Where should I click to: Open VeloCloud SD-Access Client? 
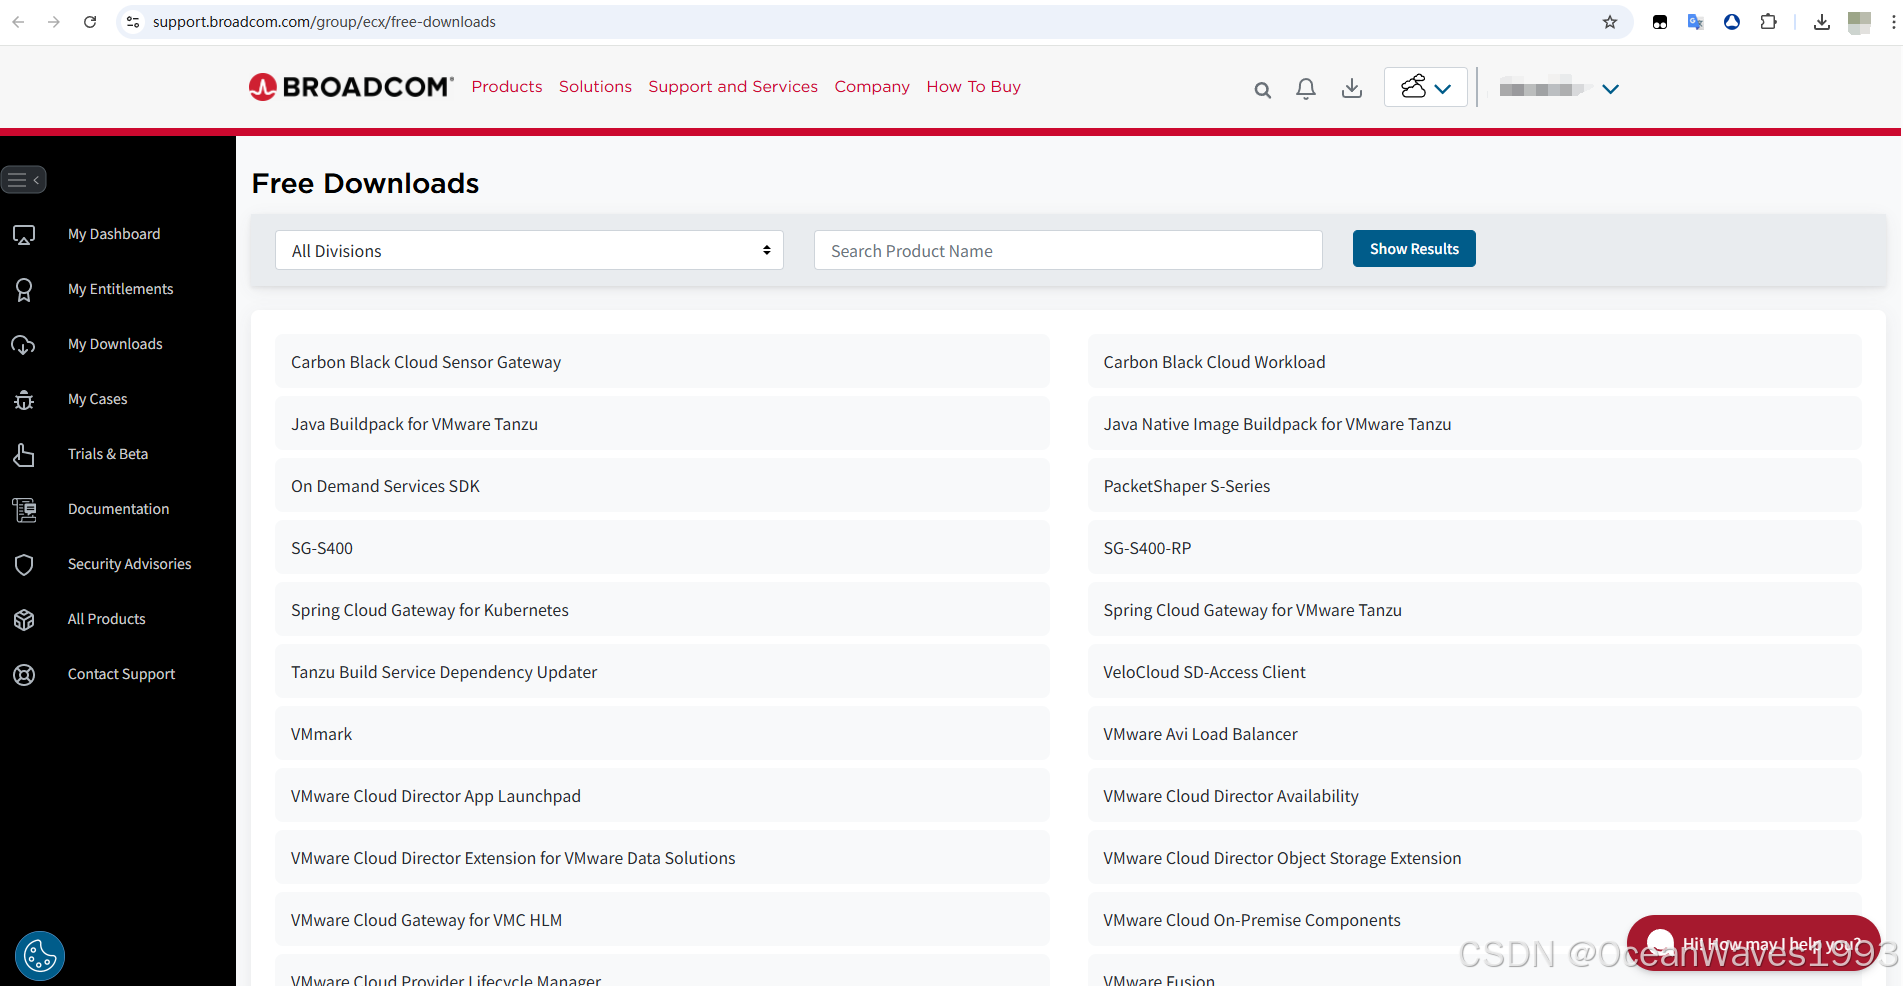coord(1474,672)
